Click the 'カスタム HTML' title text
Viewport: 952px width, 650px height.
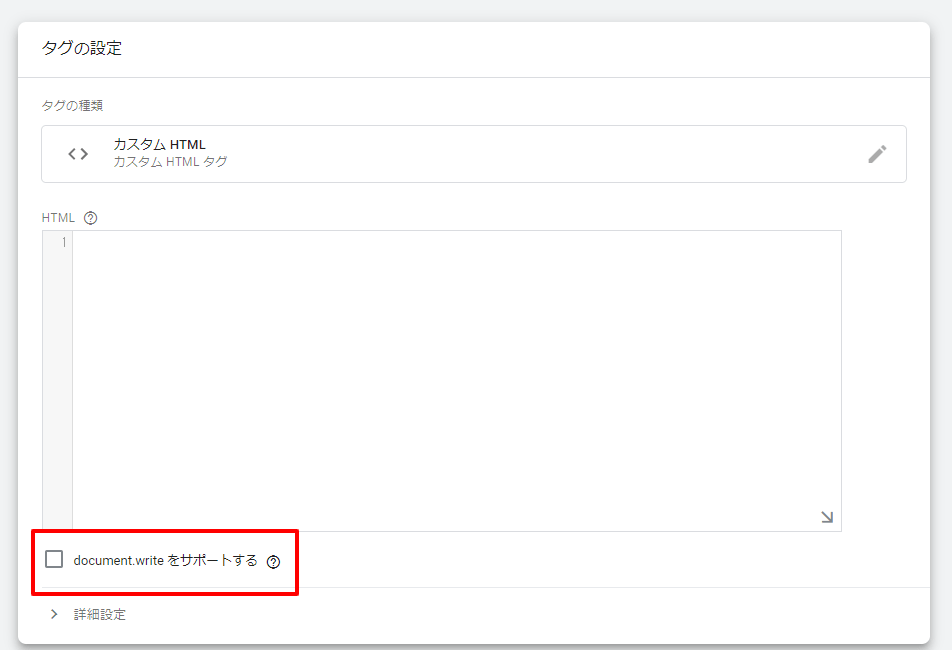point(159,145)
